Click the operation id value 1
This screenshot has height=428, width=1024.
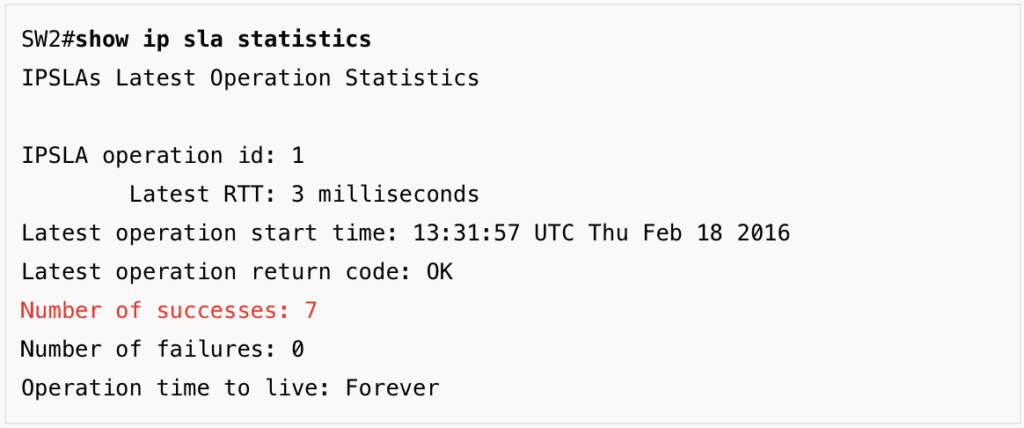pos(297,156)
